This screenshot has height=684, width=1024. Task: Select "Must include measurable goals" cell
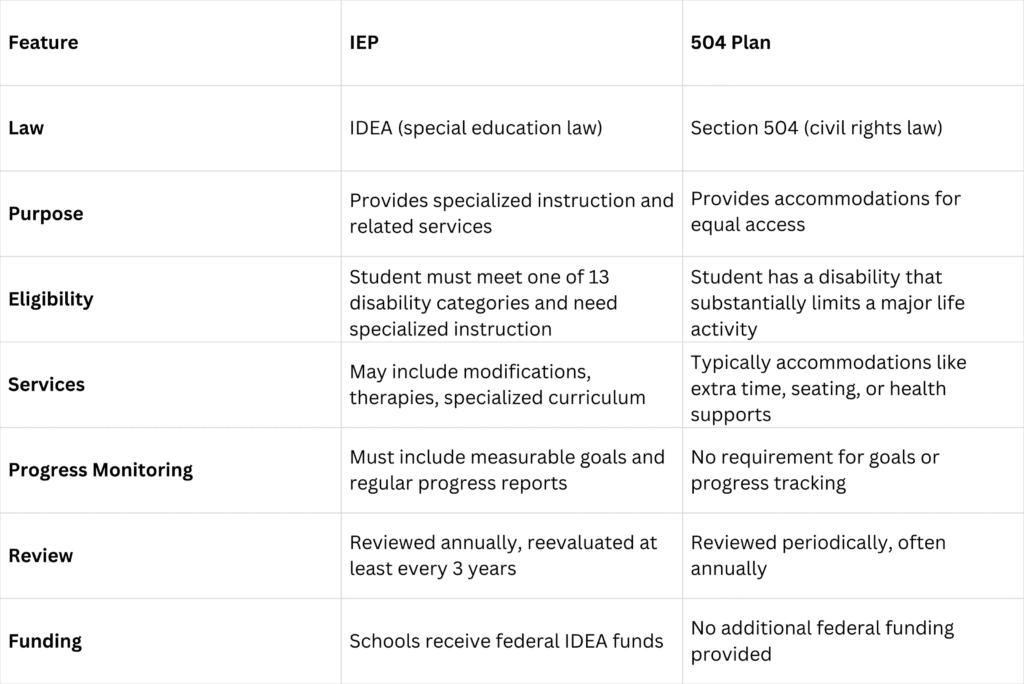[506, 470]
